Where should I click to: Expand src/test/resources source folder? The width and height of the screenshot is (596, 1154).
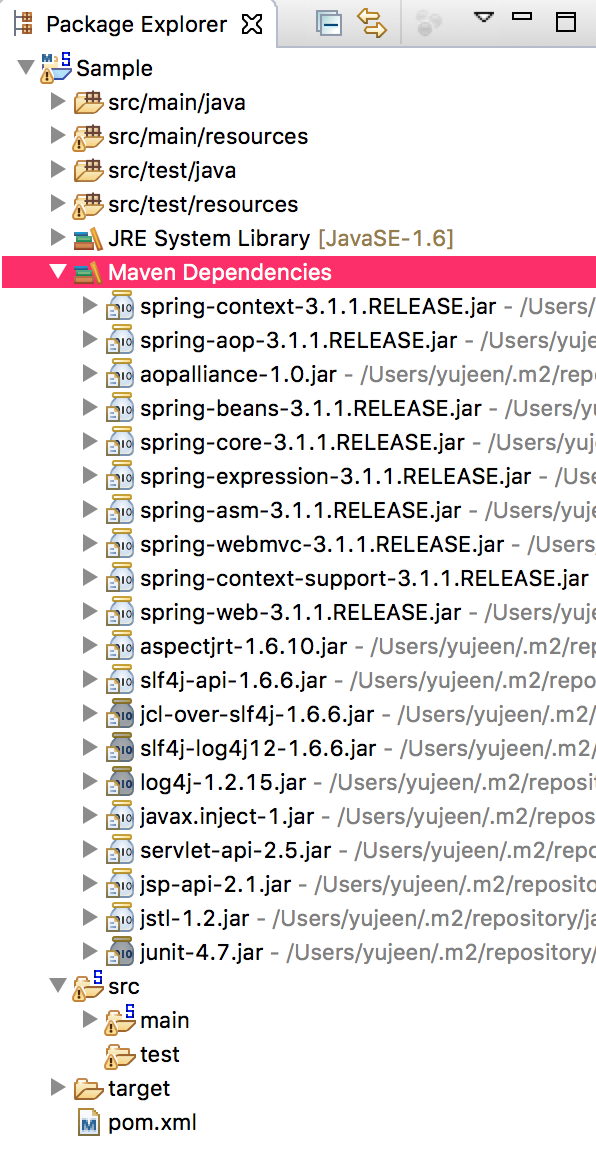pos(58,203)
